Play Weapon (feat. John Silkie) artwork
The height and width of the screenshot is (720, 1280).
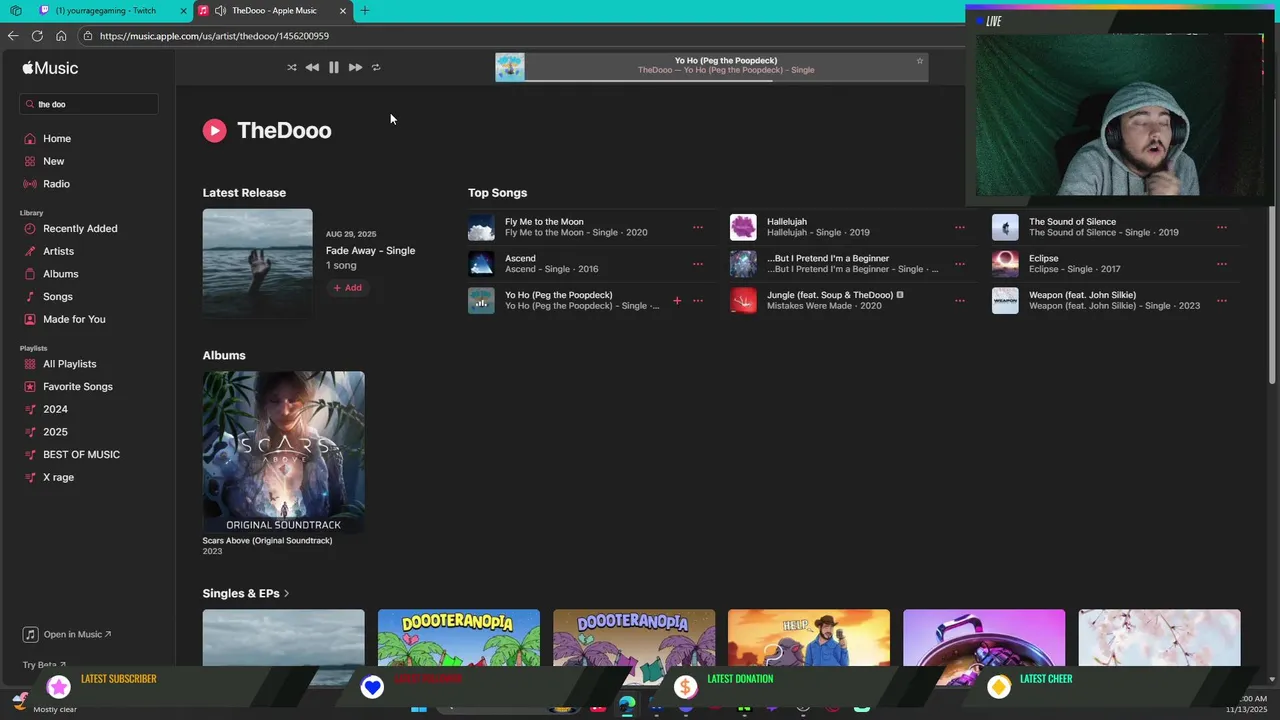coord(1005,300)
